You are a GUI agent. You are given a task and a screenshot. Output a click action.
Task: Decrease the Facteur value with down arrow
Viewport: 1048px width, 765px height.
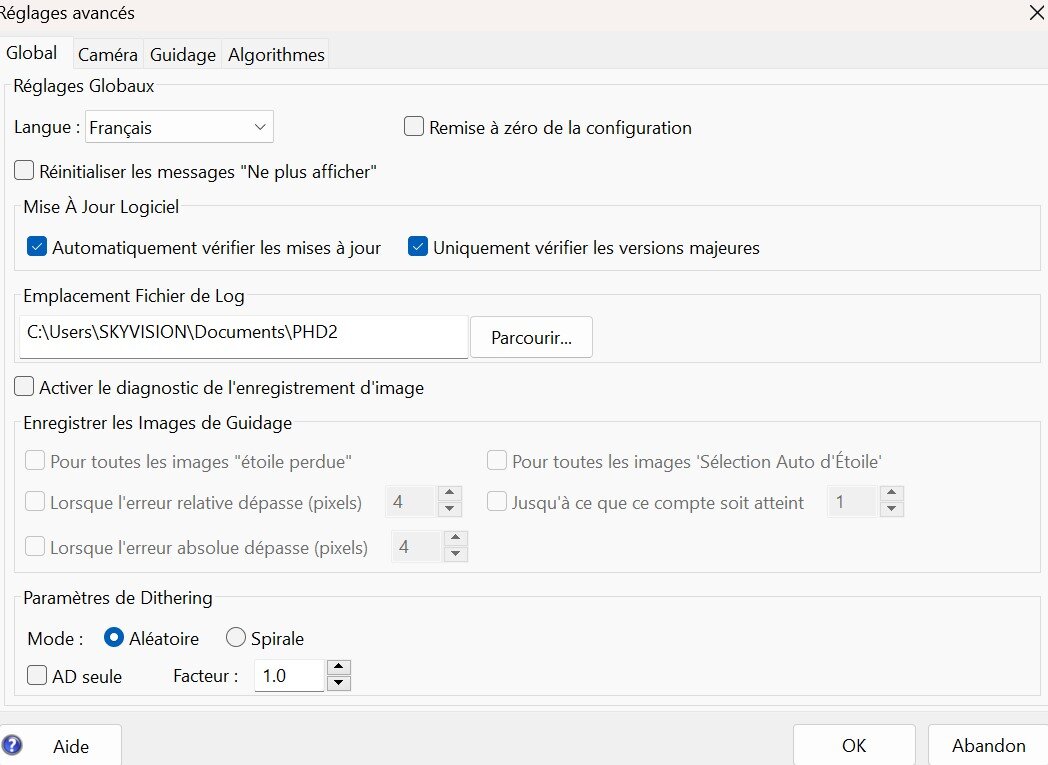[x=339, y=683]
